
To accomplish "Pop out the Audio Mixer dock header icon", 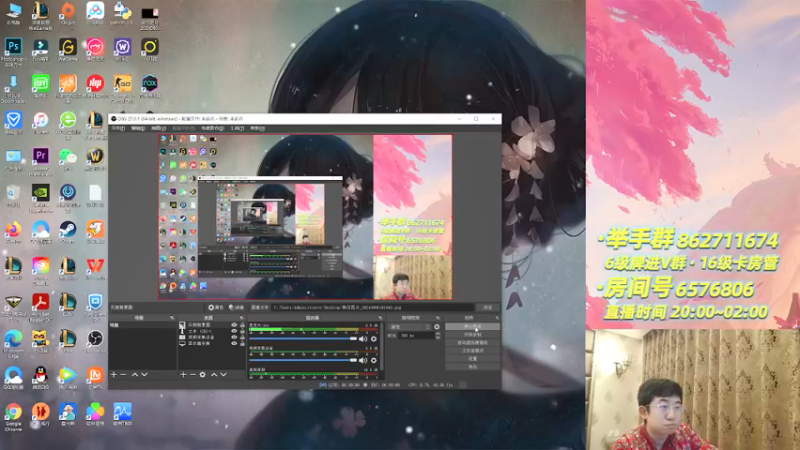I will (x=380, y=318).
